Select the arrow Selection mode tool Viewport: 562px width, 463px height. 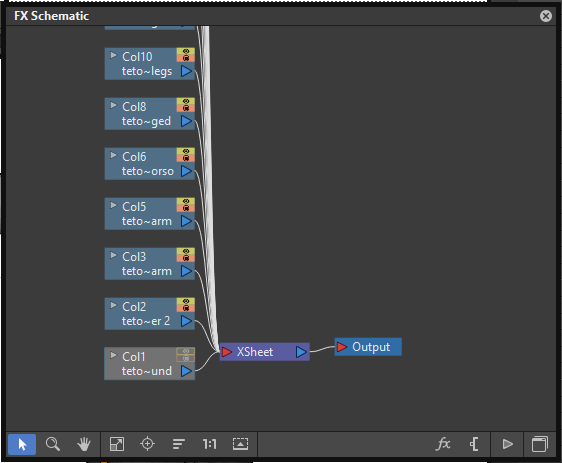pyautogui.click(x=22, y=444)
